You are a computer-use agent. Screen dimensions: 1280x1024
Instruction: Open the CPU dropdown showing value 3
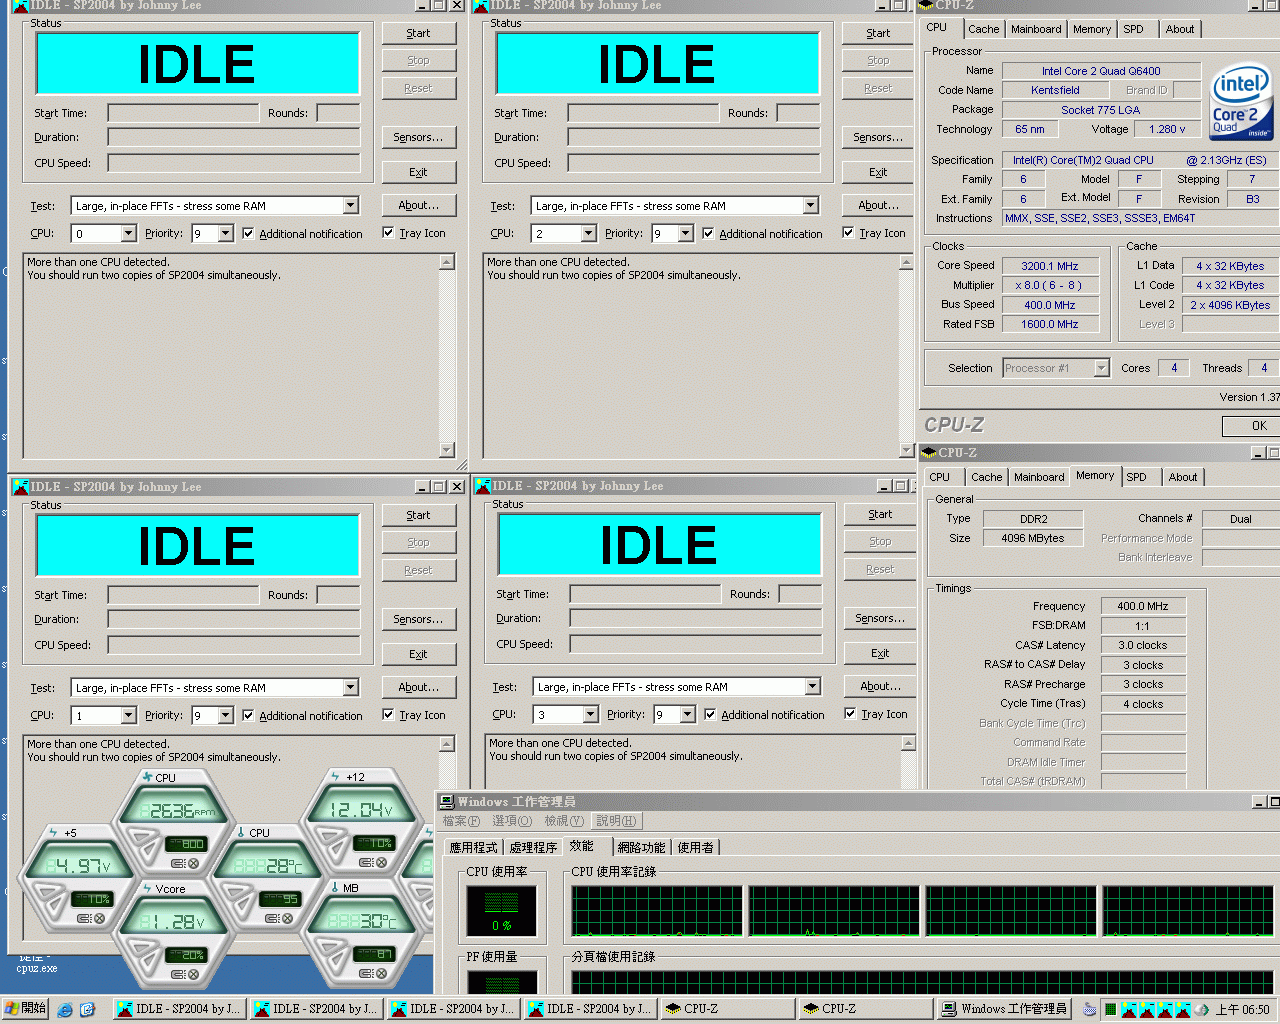pyautogui.click(x=590, y=714)
